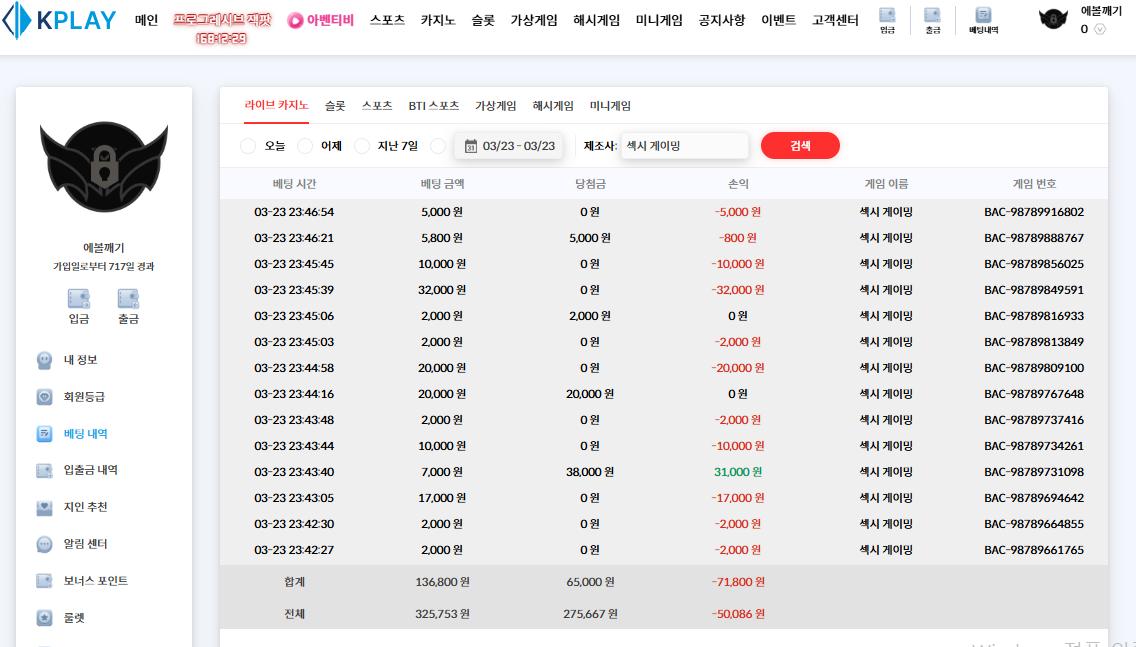Switch to the 슬롯 tab
The width and height of the screenshot is (1136, 647).
tap(335, 106)
